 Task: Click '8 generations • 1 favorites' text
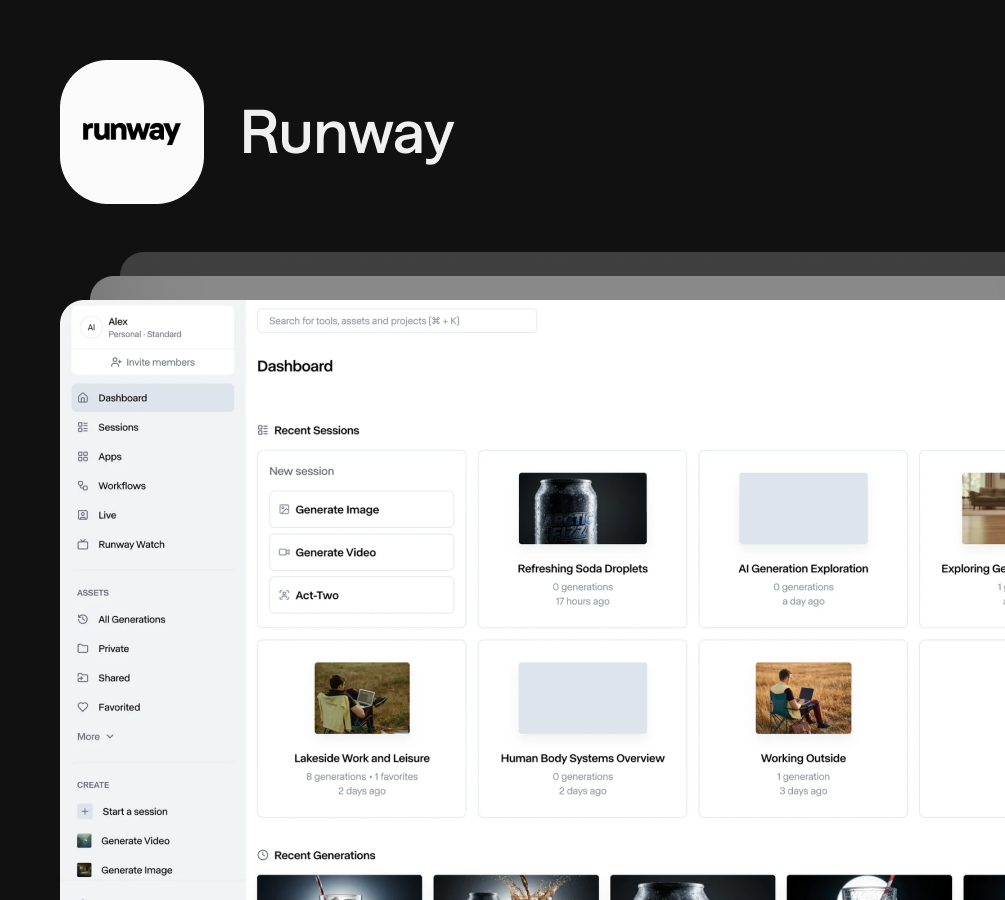point(362,776)
